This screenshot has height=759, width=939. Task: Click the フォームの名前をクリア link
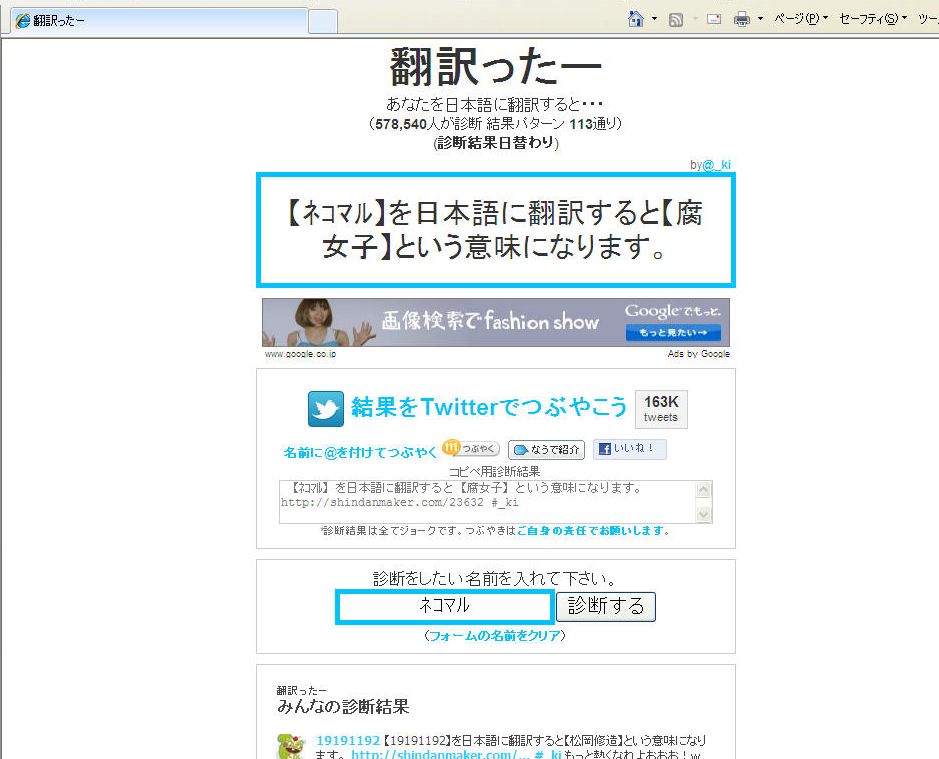[495, 635]
